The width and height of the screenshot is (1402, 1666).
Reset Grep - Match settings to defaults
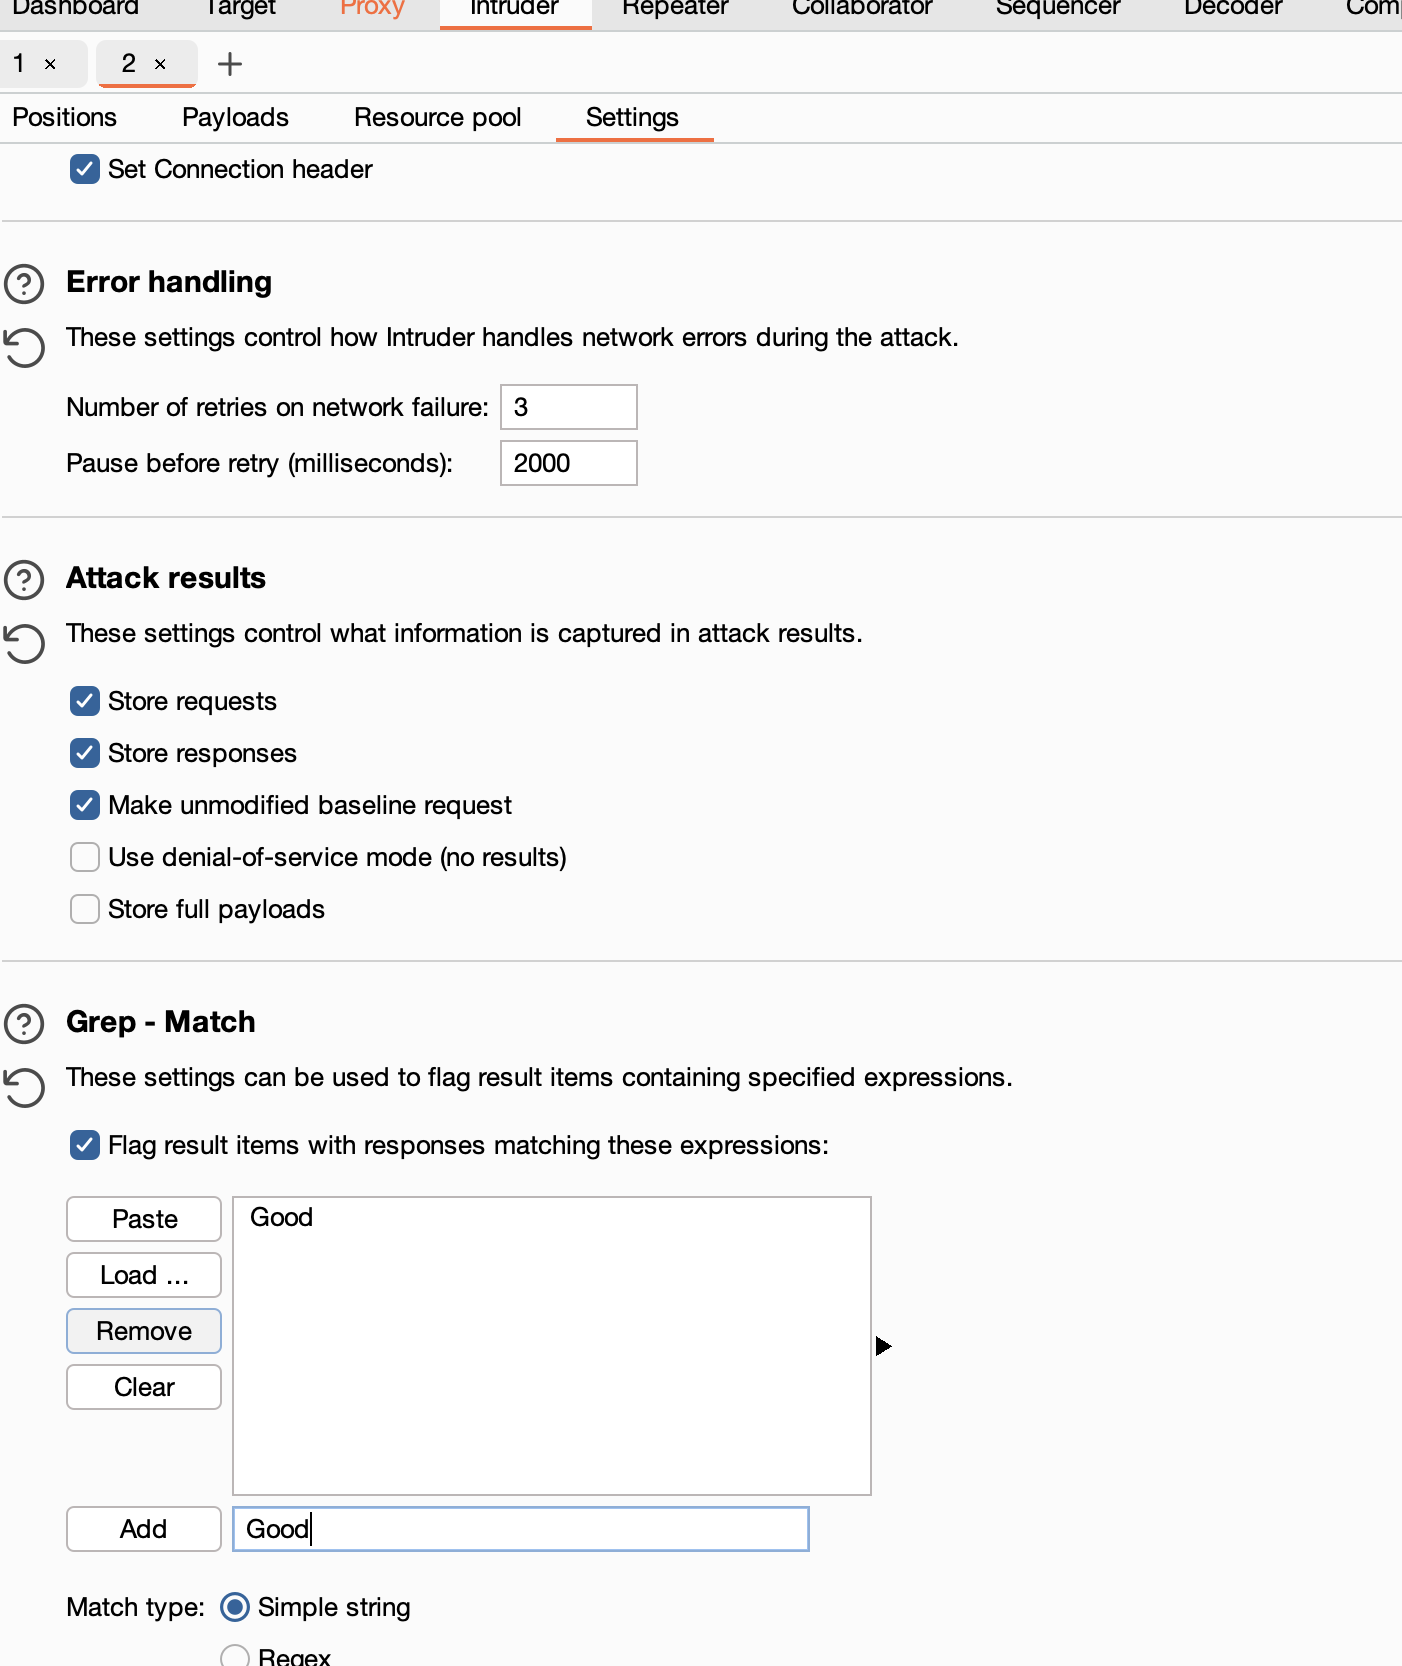click(24, 1088)
